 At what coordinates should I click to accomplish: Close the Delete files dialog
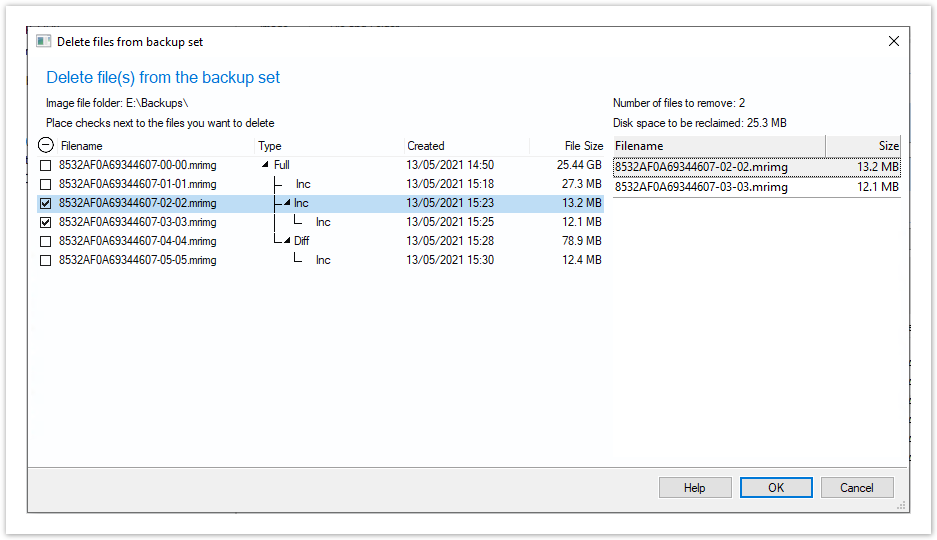[x=893, y=41]
